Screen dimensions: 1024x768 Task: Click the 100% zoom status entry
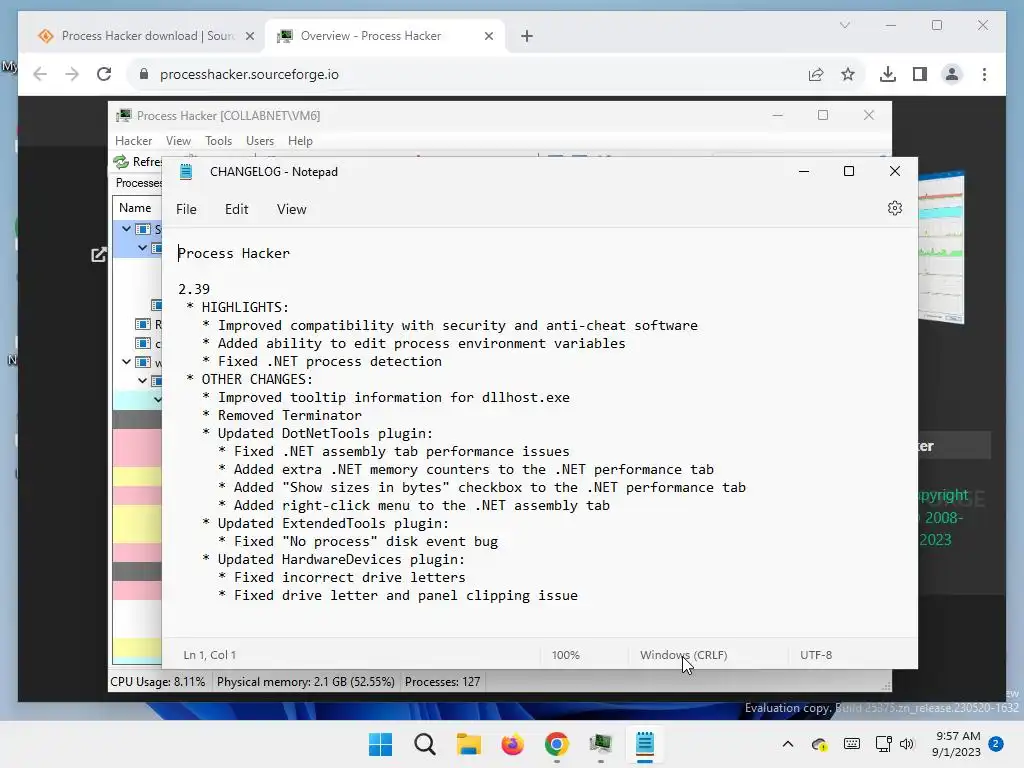pyautogui.click(x=566, y=655)
